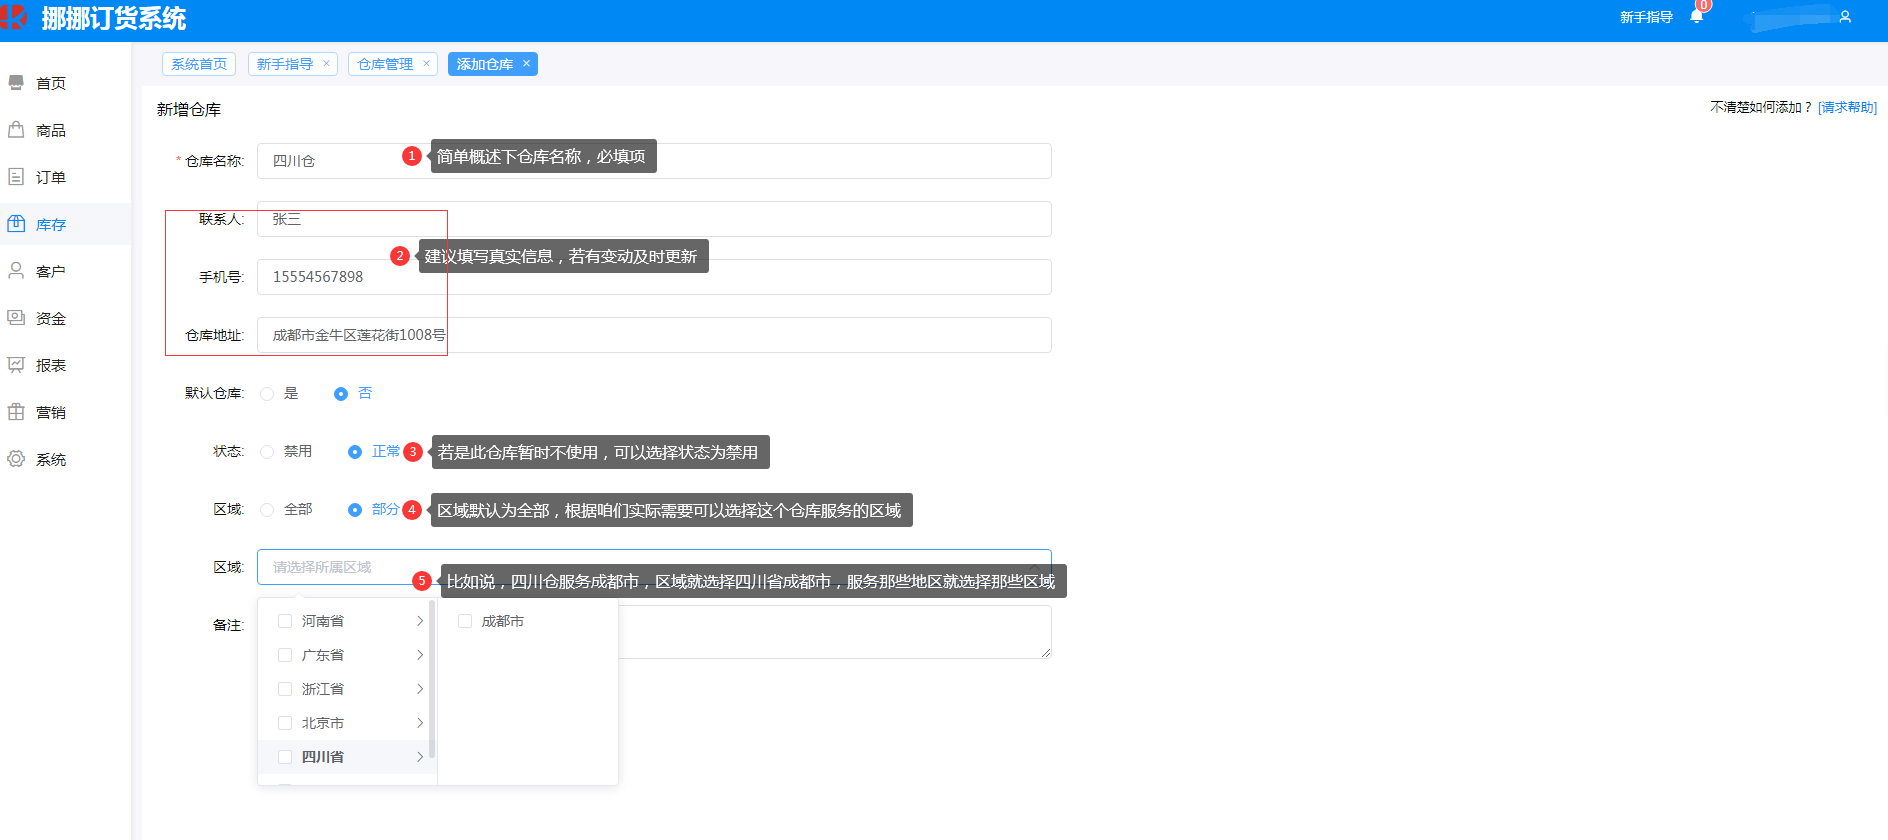Open 报表 in the sidebar
Screen dimensions: 1888x840
click(50, 366)
